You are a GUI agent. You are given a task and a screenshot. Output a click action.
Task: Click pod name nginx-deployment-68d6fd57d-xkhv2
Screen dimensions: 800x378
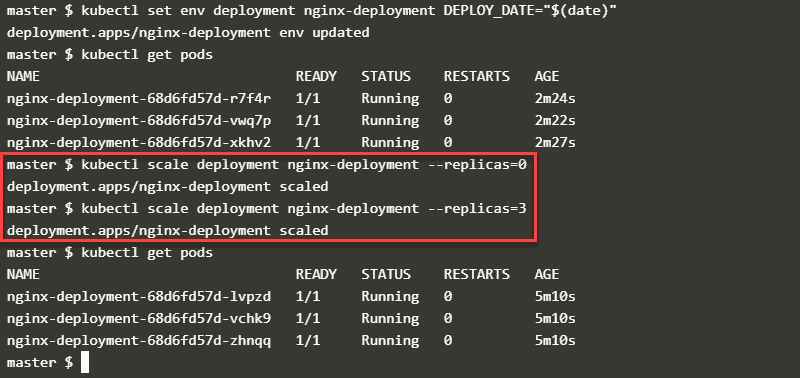pyautogui.click(x=139, y=142)
